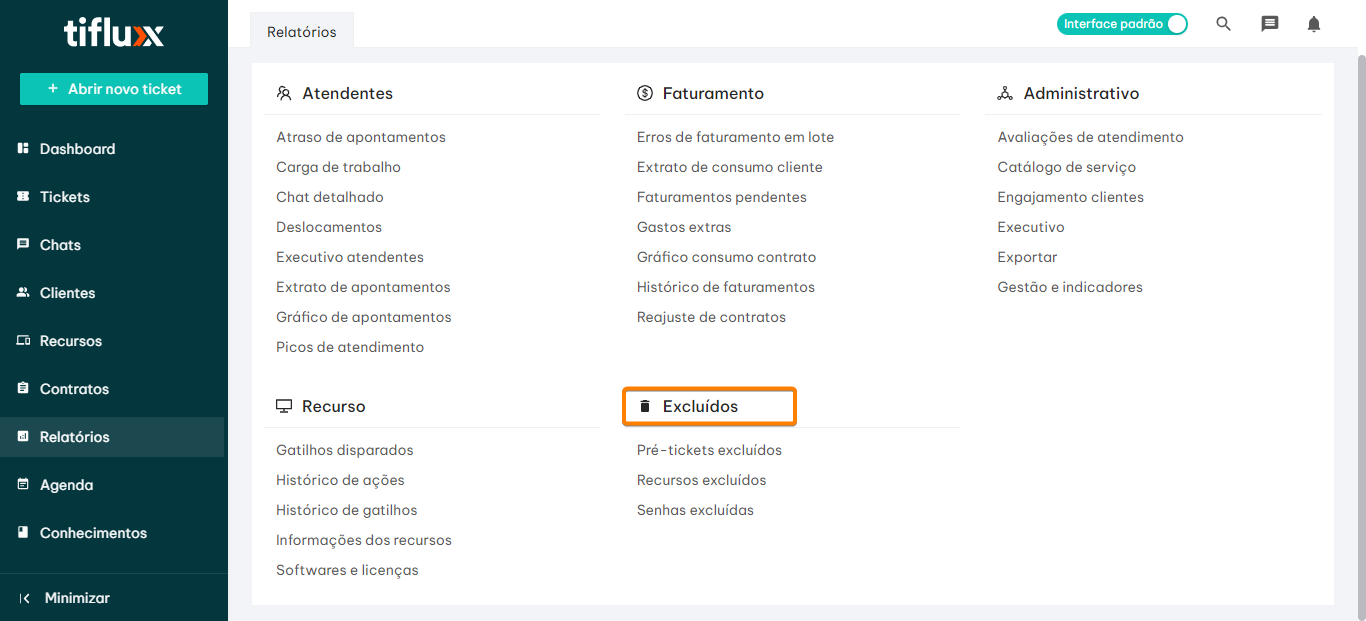Open the notifications bell icon
This screenshot has height=621, width=1366.
click(x=1314, y=24)
